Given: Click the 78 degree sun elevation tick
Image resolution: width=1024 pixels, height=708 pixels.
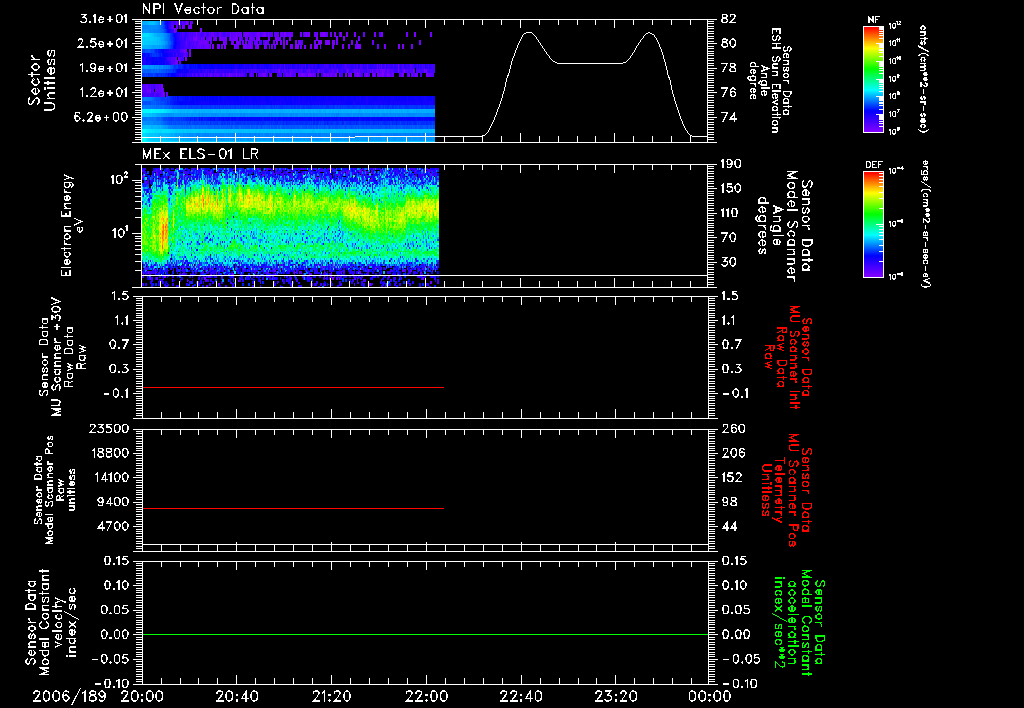Looking at the screenshot, I should [729, 68].
